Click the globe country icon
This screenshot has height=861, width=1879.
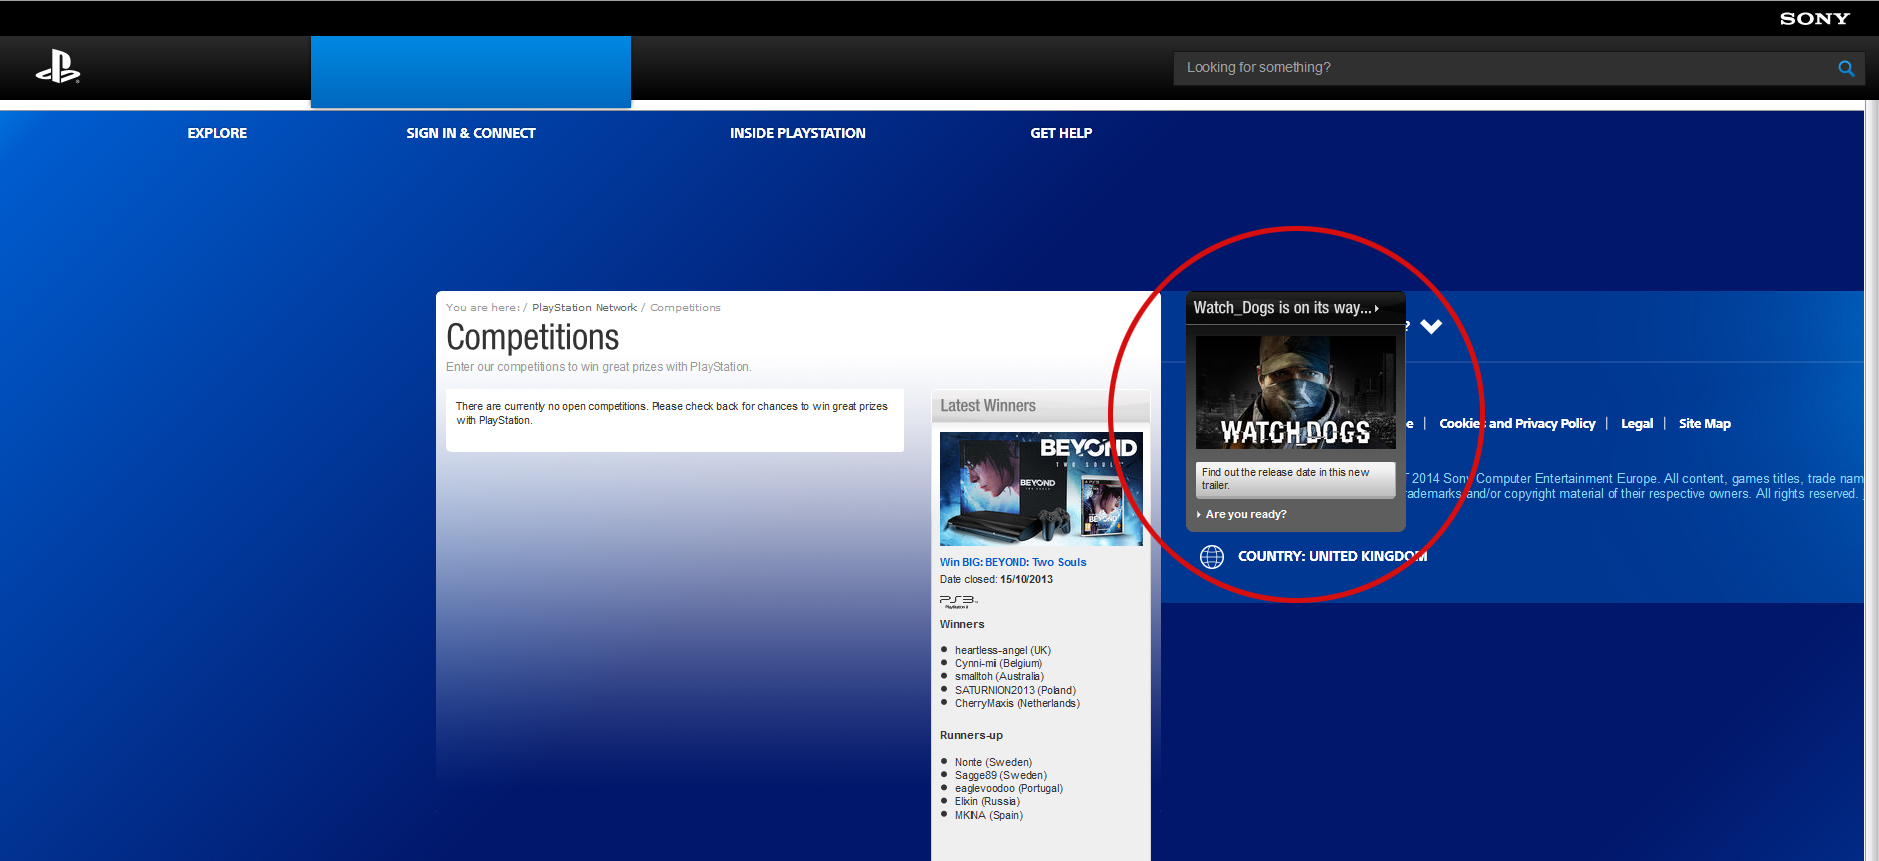1211,557
